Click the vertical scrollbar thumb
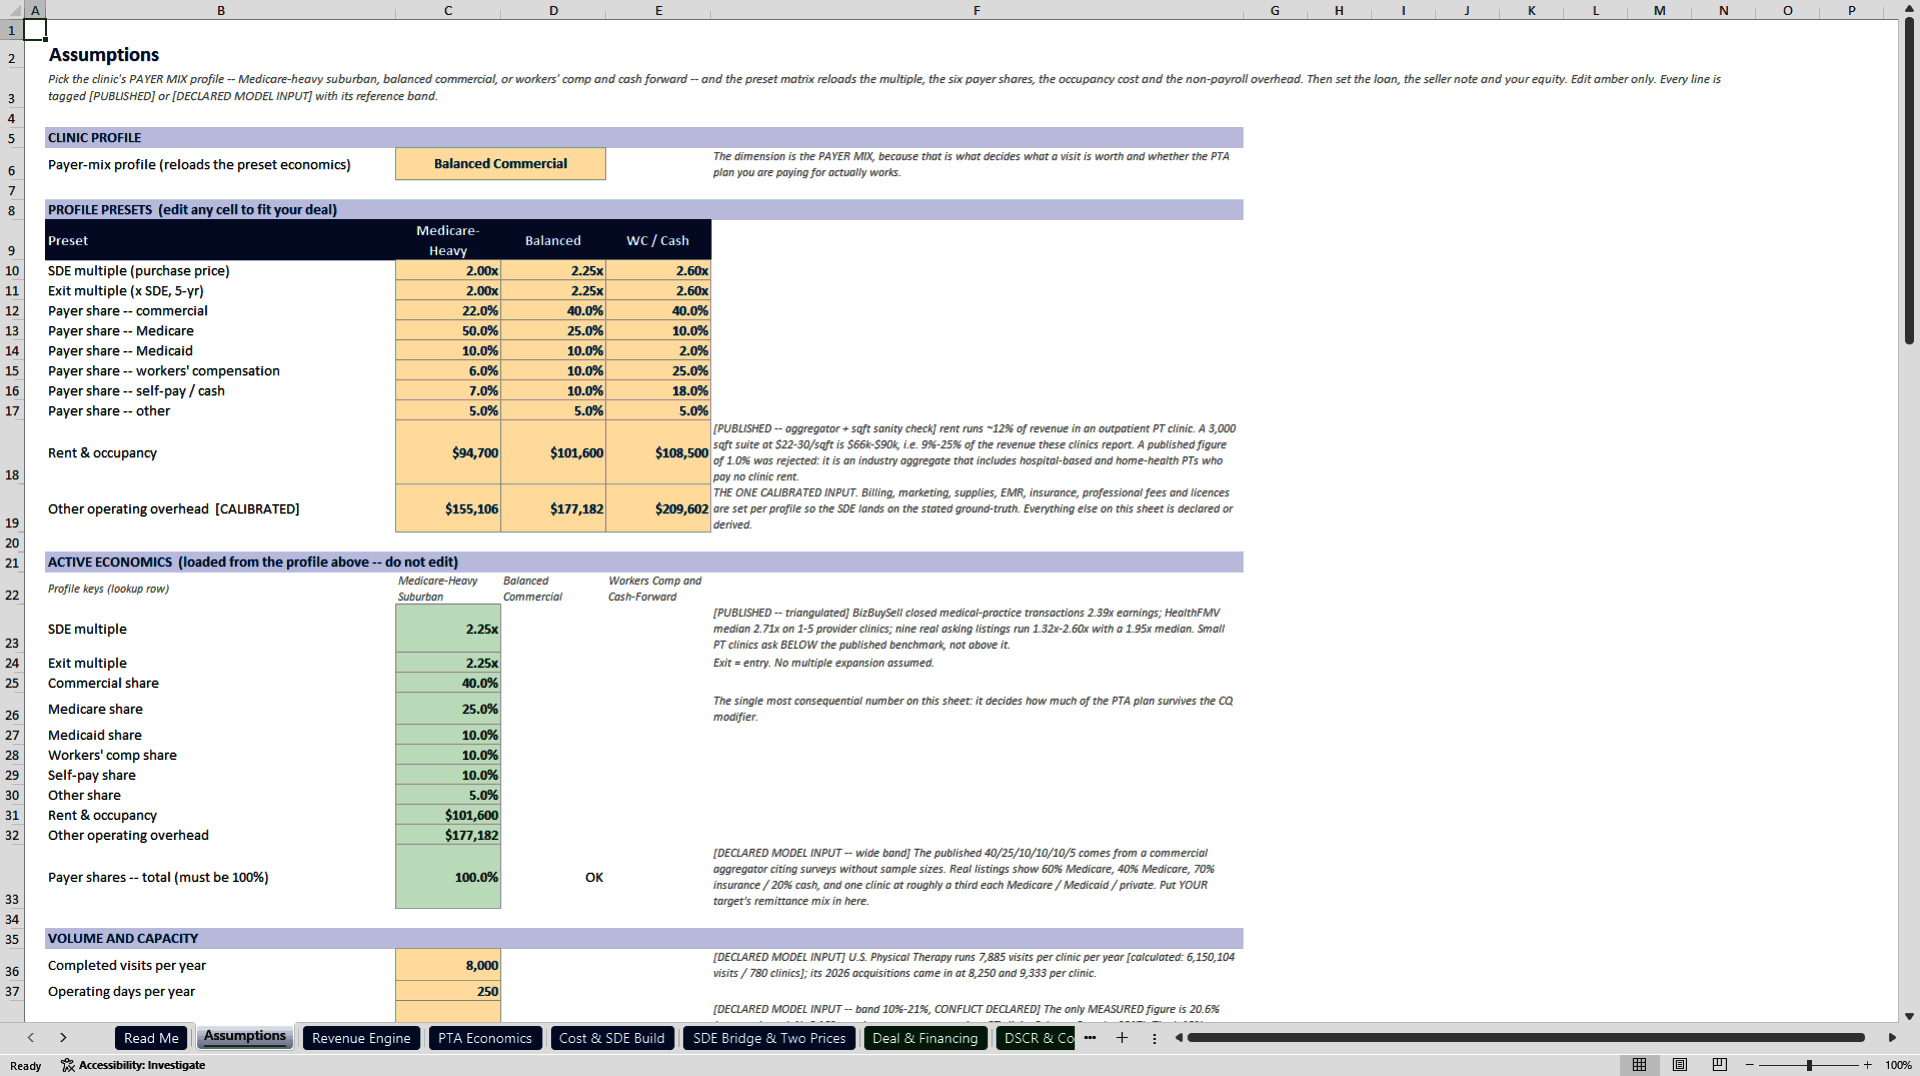The width and height of the screenshot is (1920, 1076). tap(1909, 180)
